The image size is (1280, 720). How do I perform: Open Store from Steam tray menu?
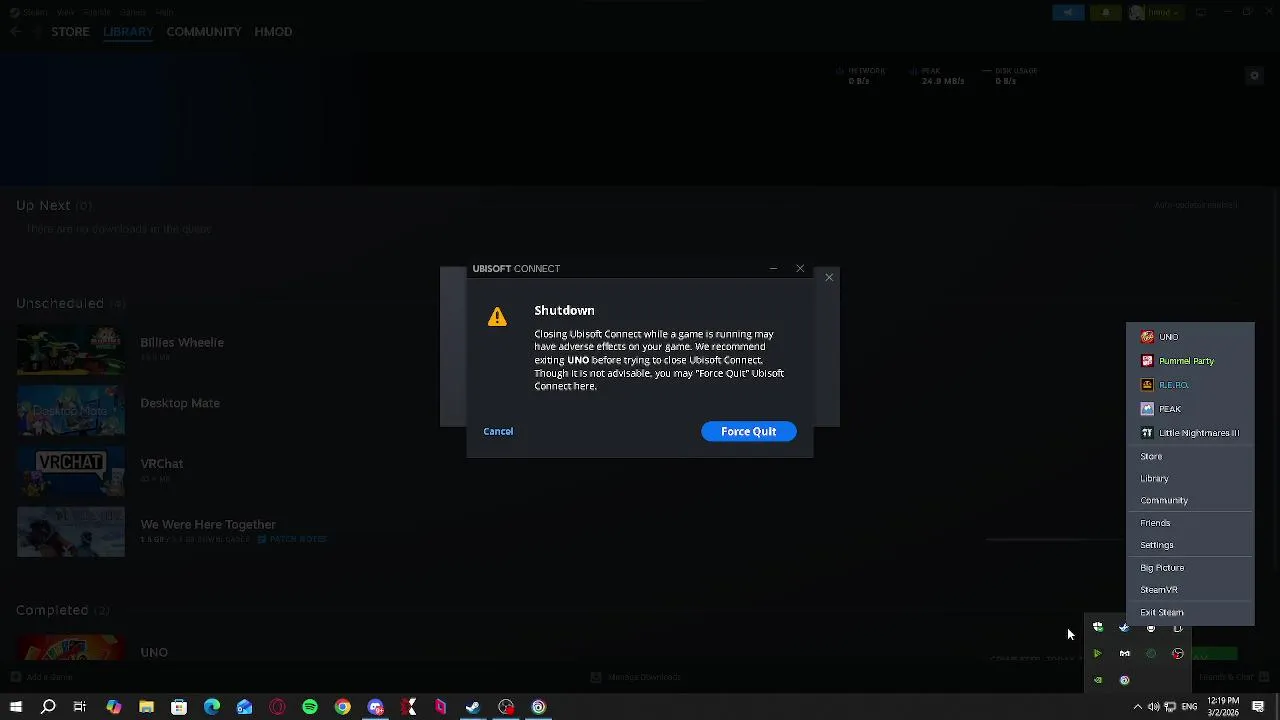1190,456
